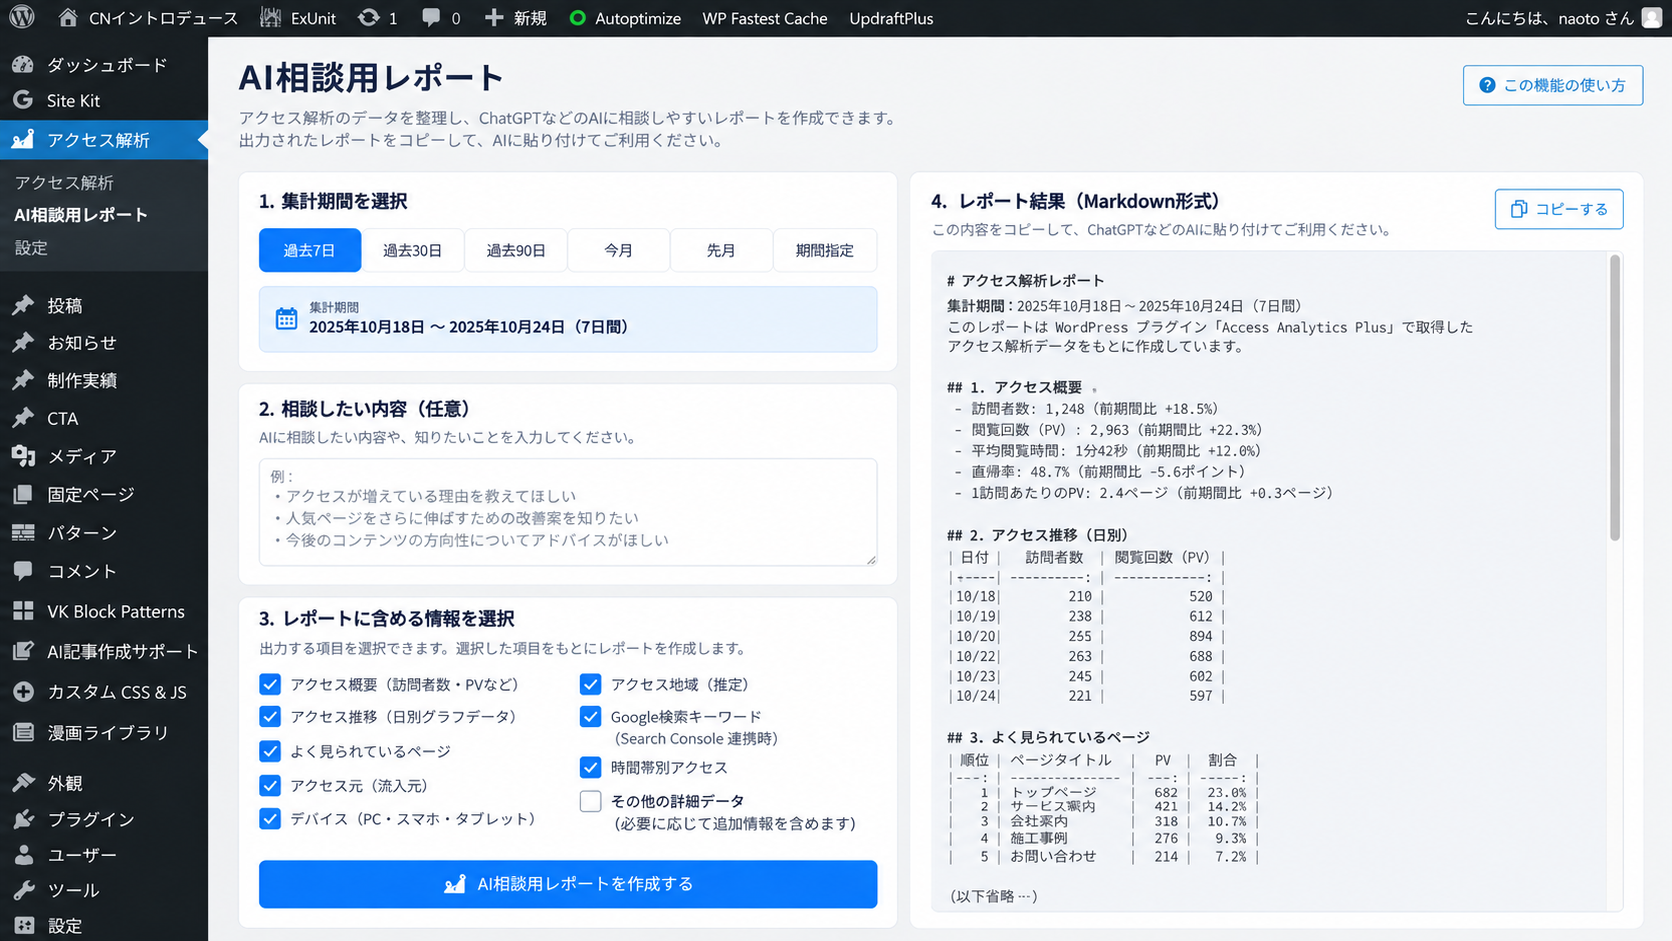Uncheck Google検索キーワード checkbox
The height and width of the screenshot is (941, 1672).
[x=590, y=717]
